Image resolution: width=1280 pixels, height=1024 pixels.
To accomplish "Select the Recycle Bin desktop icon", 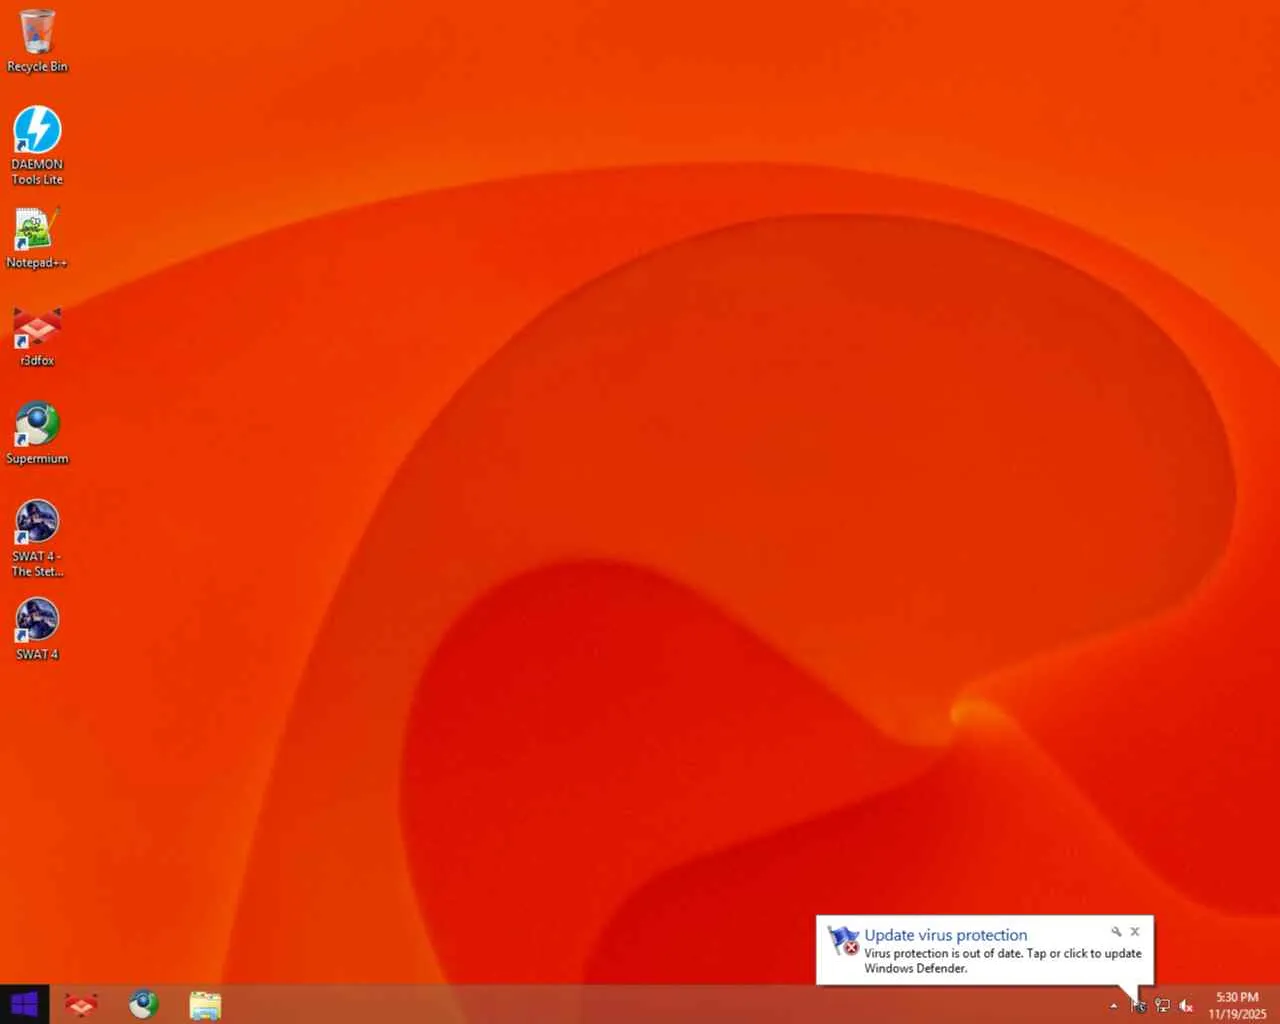I will [37, 41].
